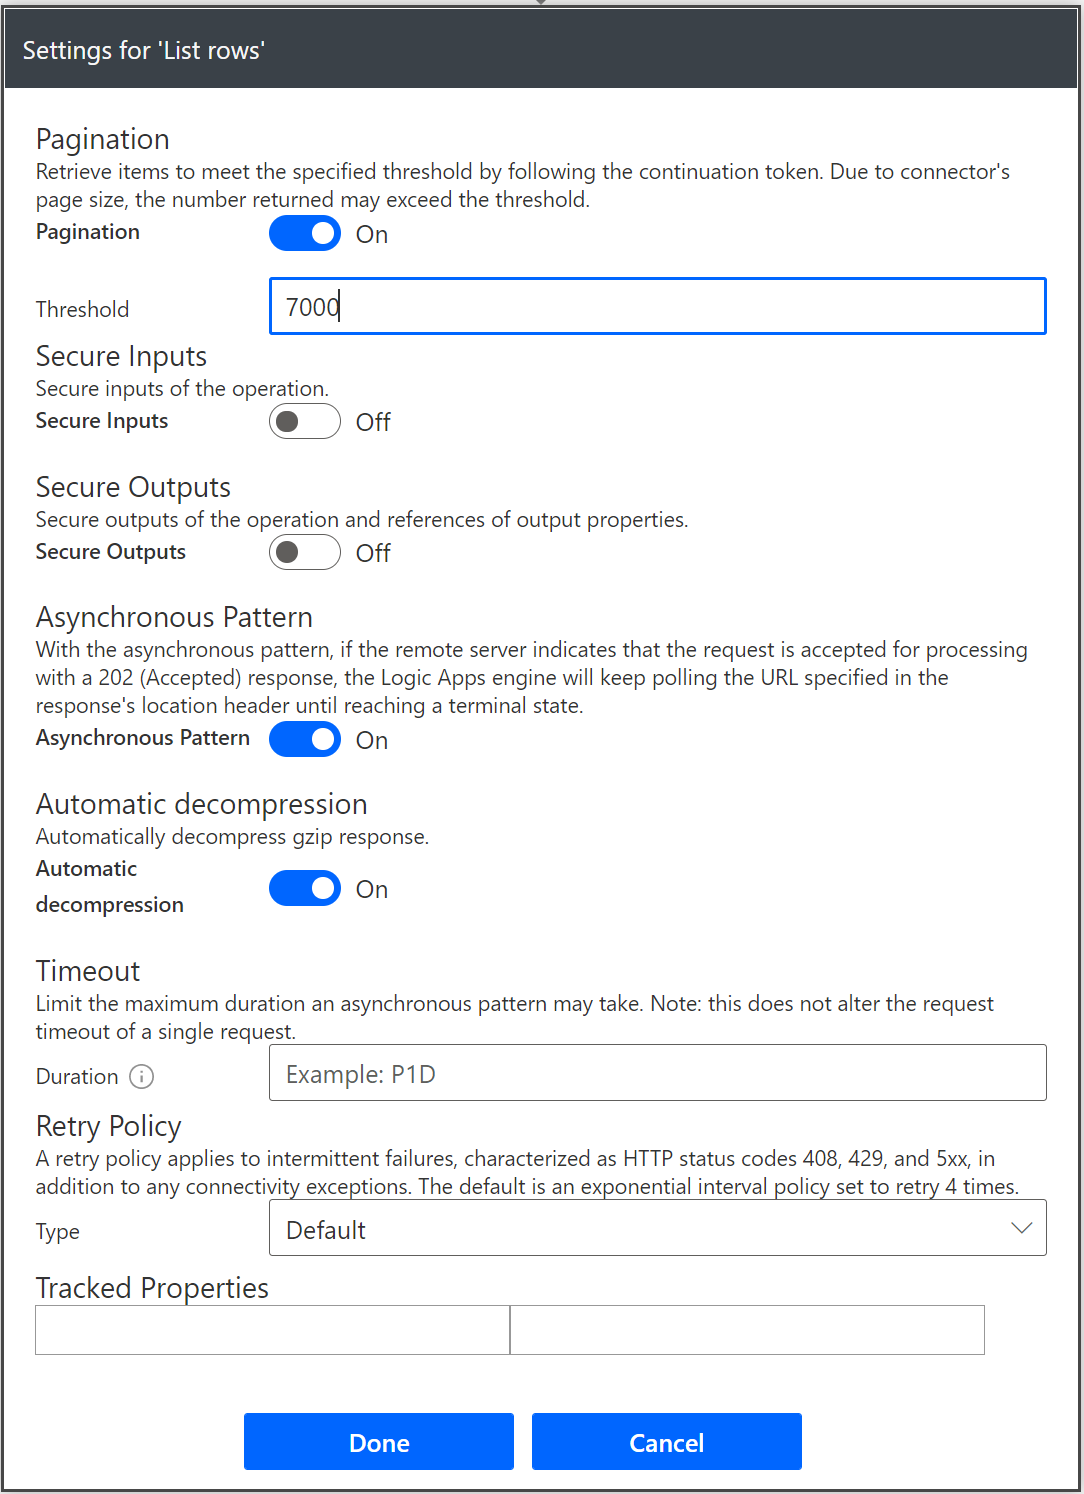The width and height of the screenshot is (1084, 1494).
Task: Click the Cancel button
Action: pyautogui.click(x=667, y=1442)
